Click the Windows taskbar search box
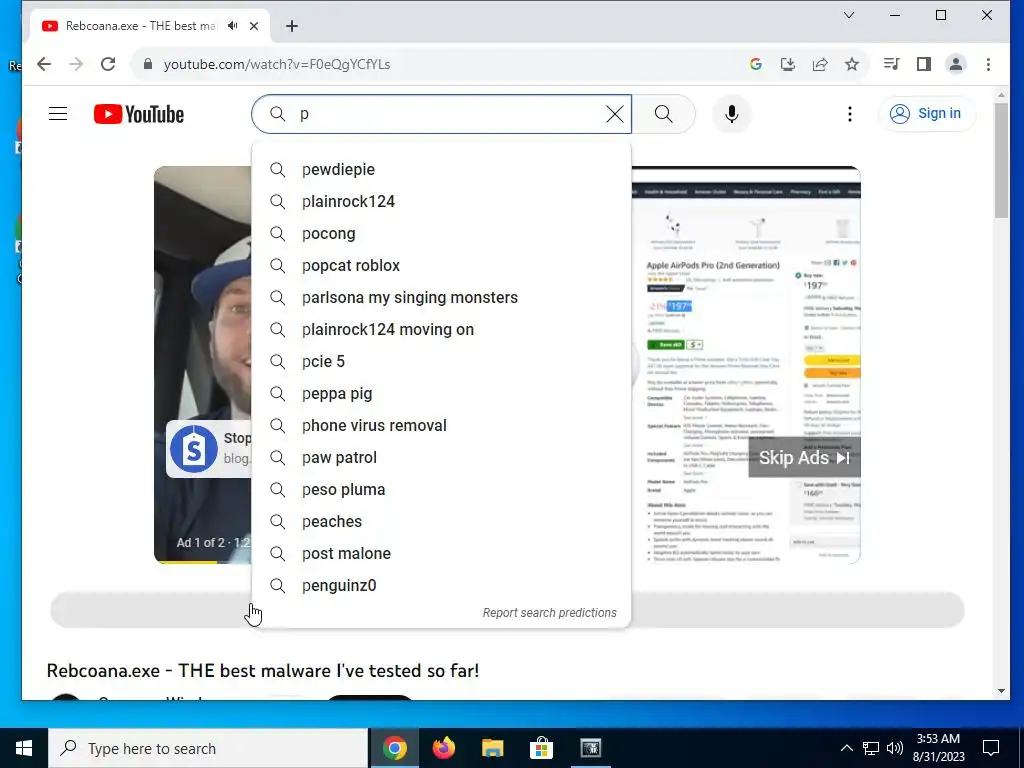The width and height of the screenshot is (1024, 768). (208, 748)
